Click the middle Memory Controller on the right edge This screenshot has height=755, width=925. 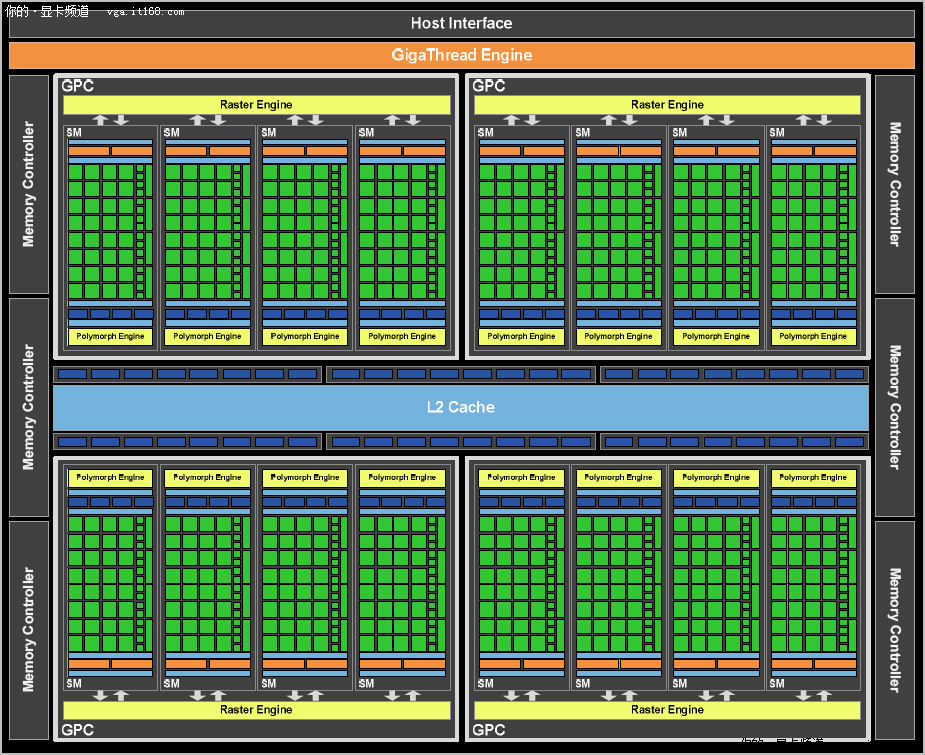(x=895, y=407)
